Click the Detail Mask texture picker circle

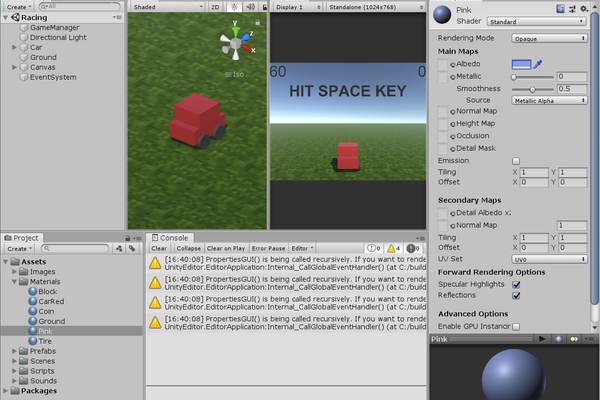pyautogui.click(x=453, y=149)
